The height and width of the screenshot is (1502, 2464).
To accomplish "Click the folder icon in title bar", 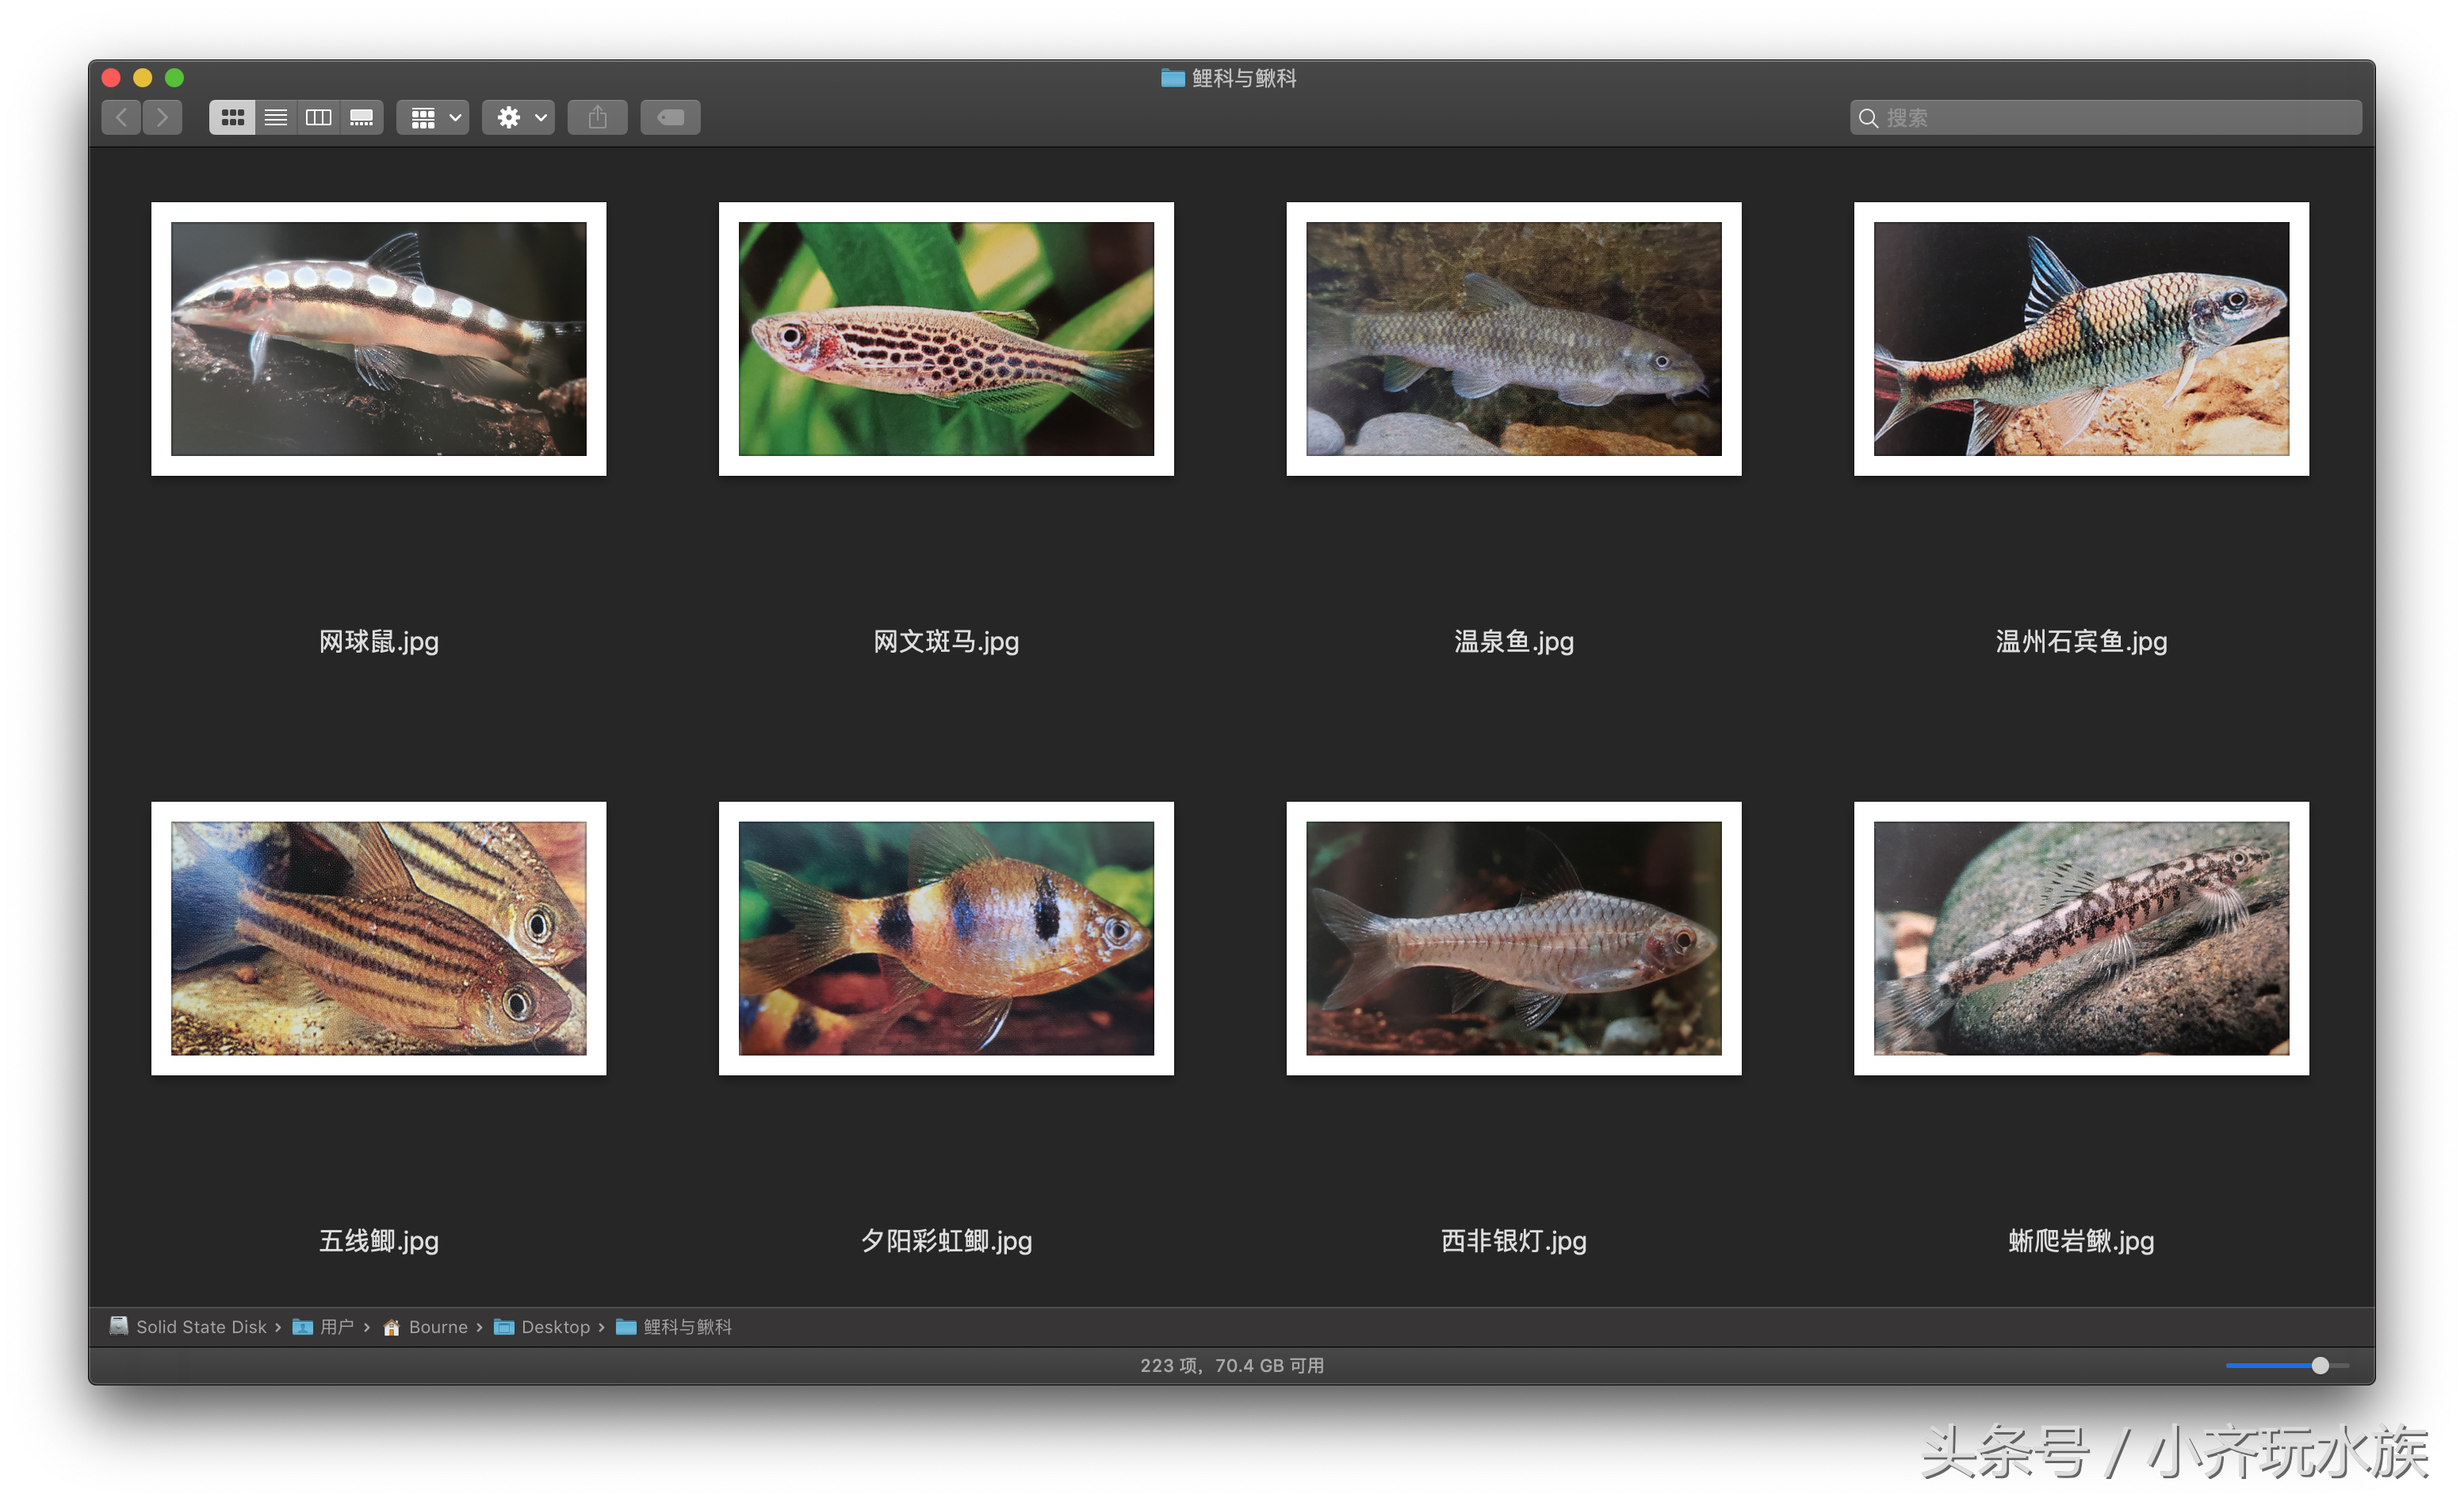I will (1173, 78).
